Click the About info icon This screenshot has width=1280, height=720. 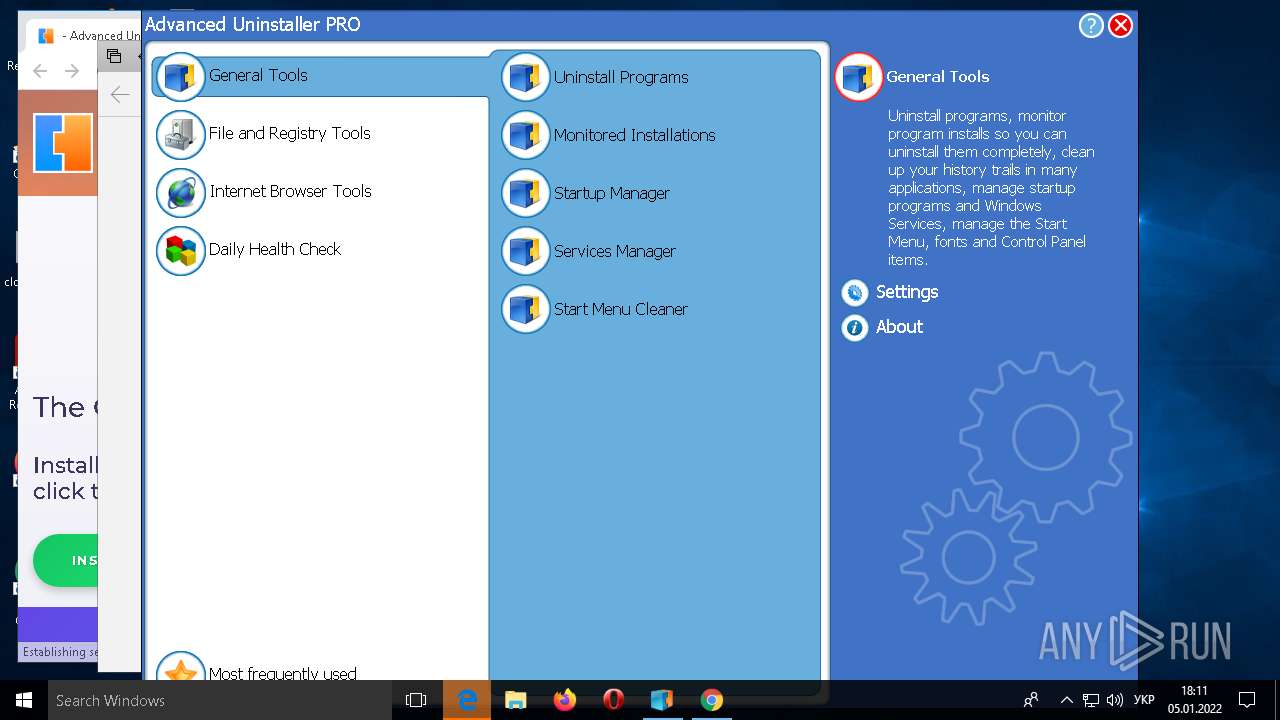pos(855,328)
